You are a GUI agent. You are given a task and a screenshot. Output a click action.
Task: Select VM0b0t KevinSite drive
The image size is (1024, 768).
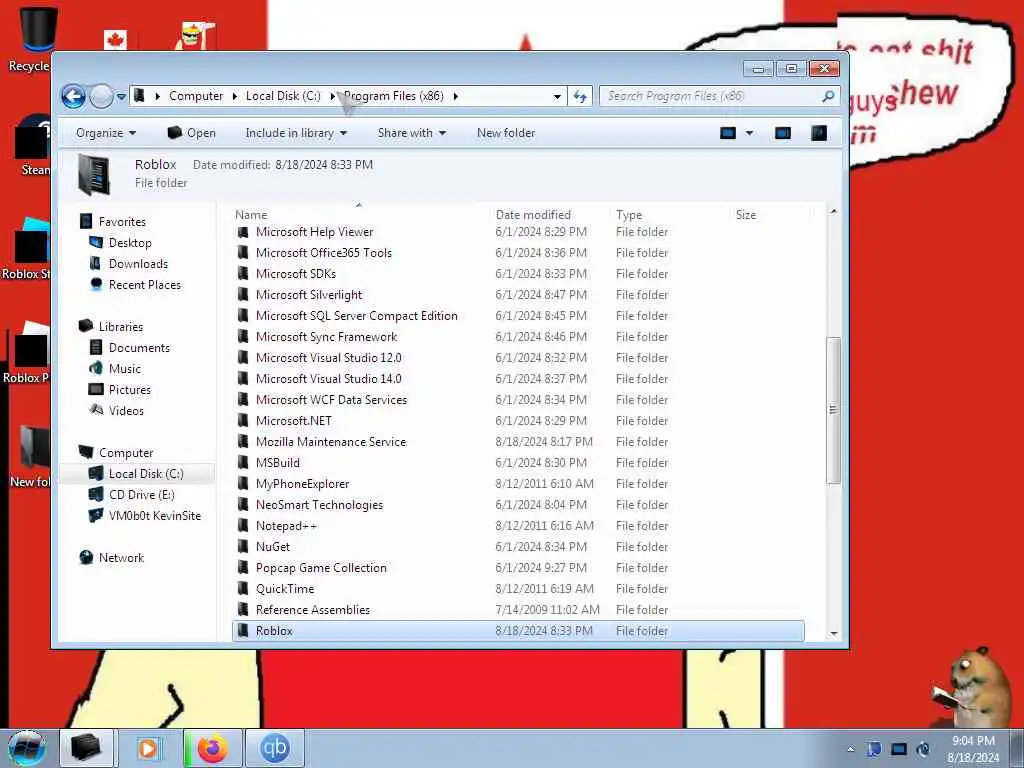coord(154,515)
